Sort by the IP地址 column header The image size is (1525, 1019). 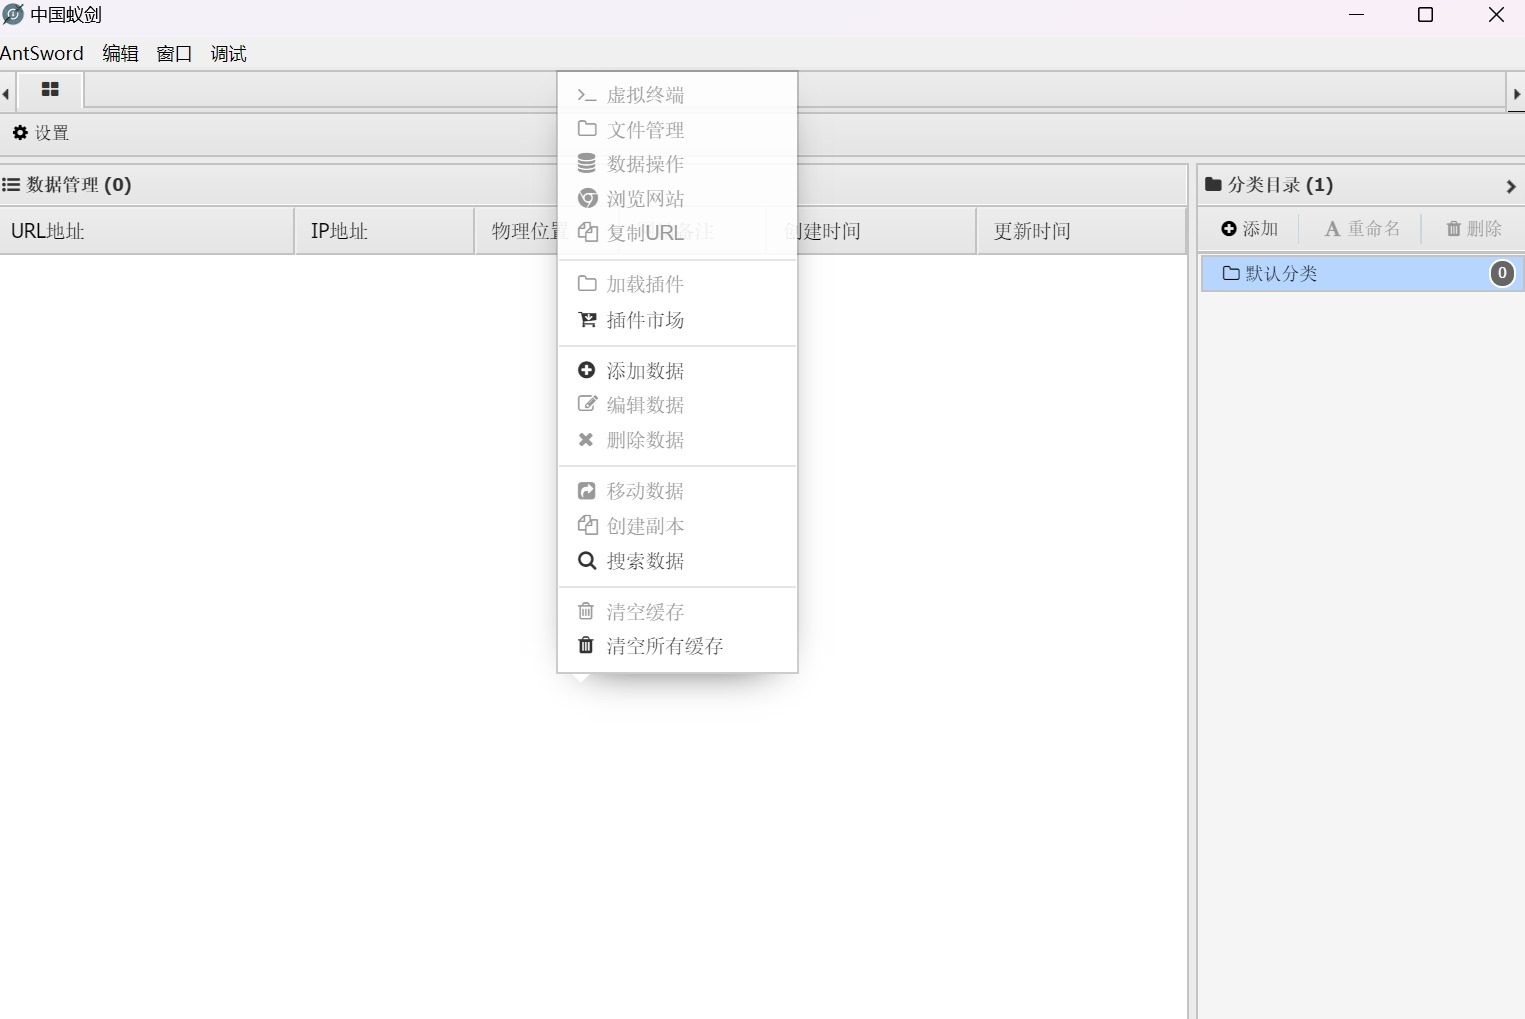pos(384,231)
